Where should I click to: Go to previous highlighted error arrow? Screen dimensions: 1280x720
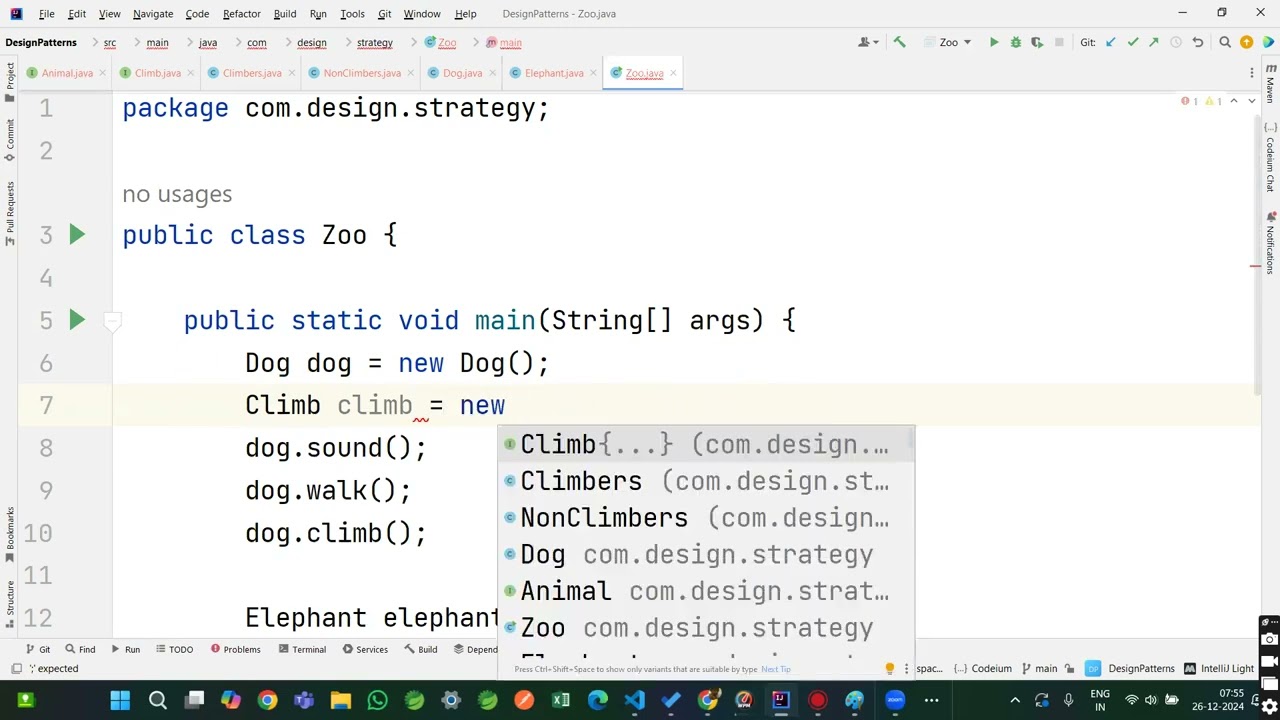[1234, 101]
